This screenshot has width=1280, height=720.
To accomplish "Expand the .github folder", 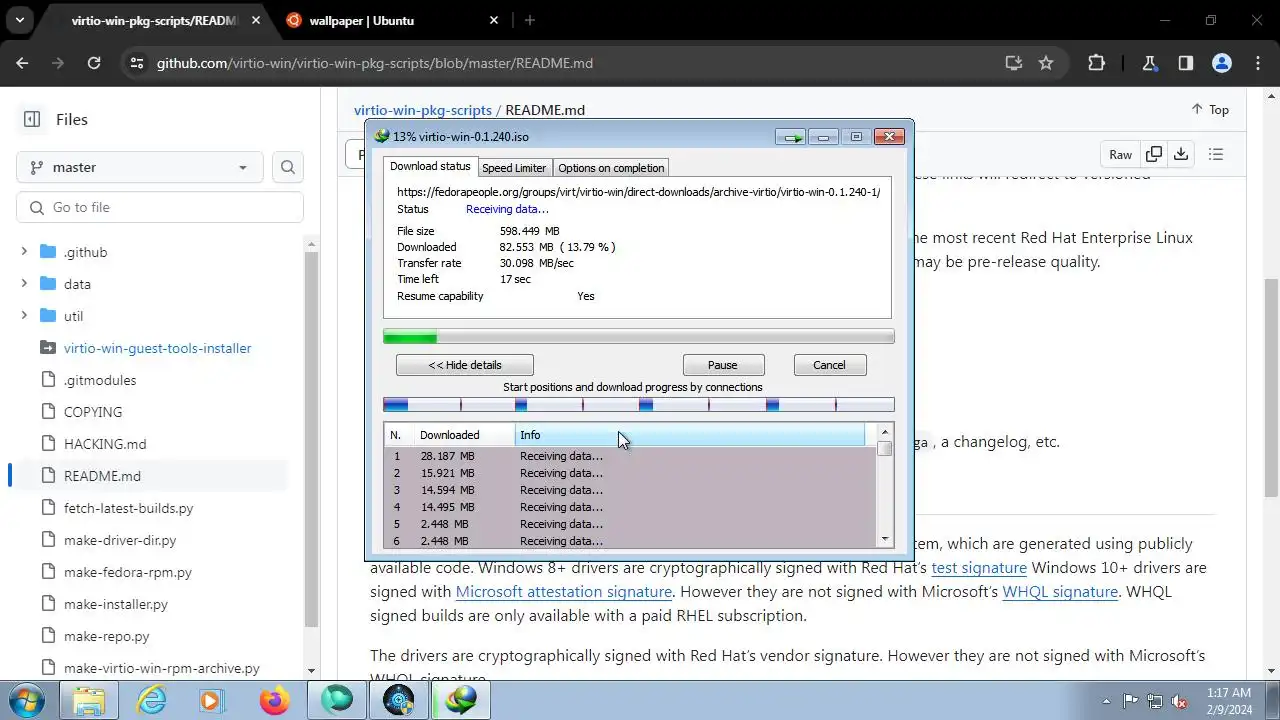I will point(24,252).
